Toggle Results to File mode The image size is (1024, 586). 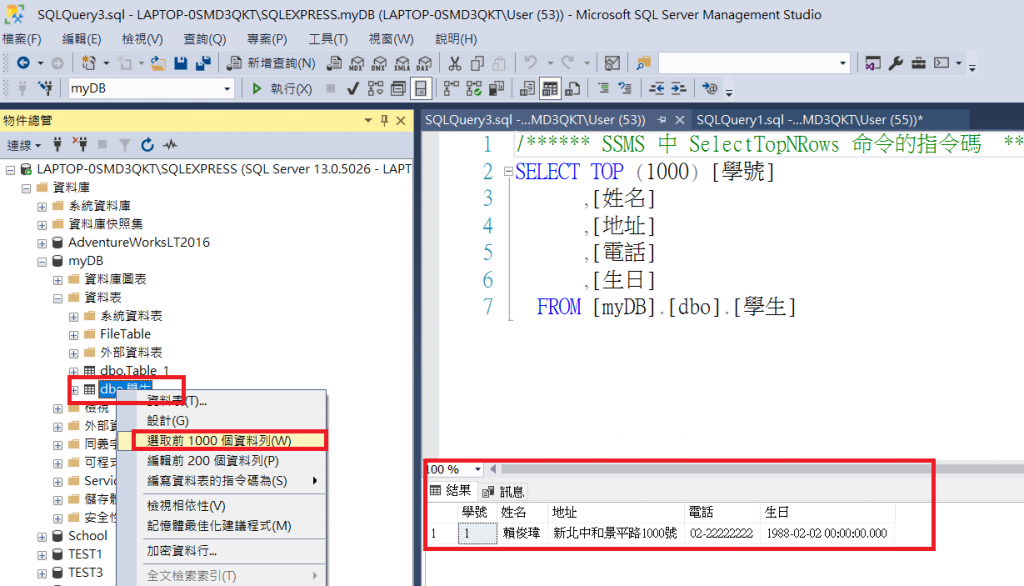[x=573, y=88]
